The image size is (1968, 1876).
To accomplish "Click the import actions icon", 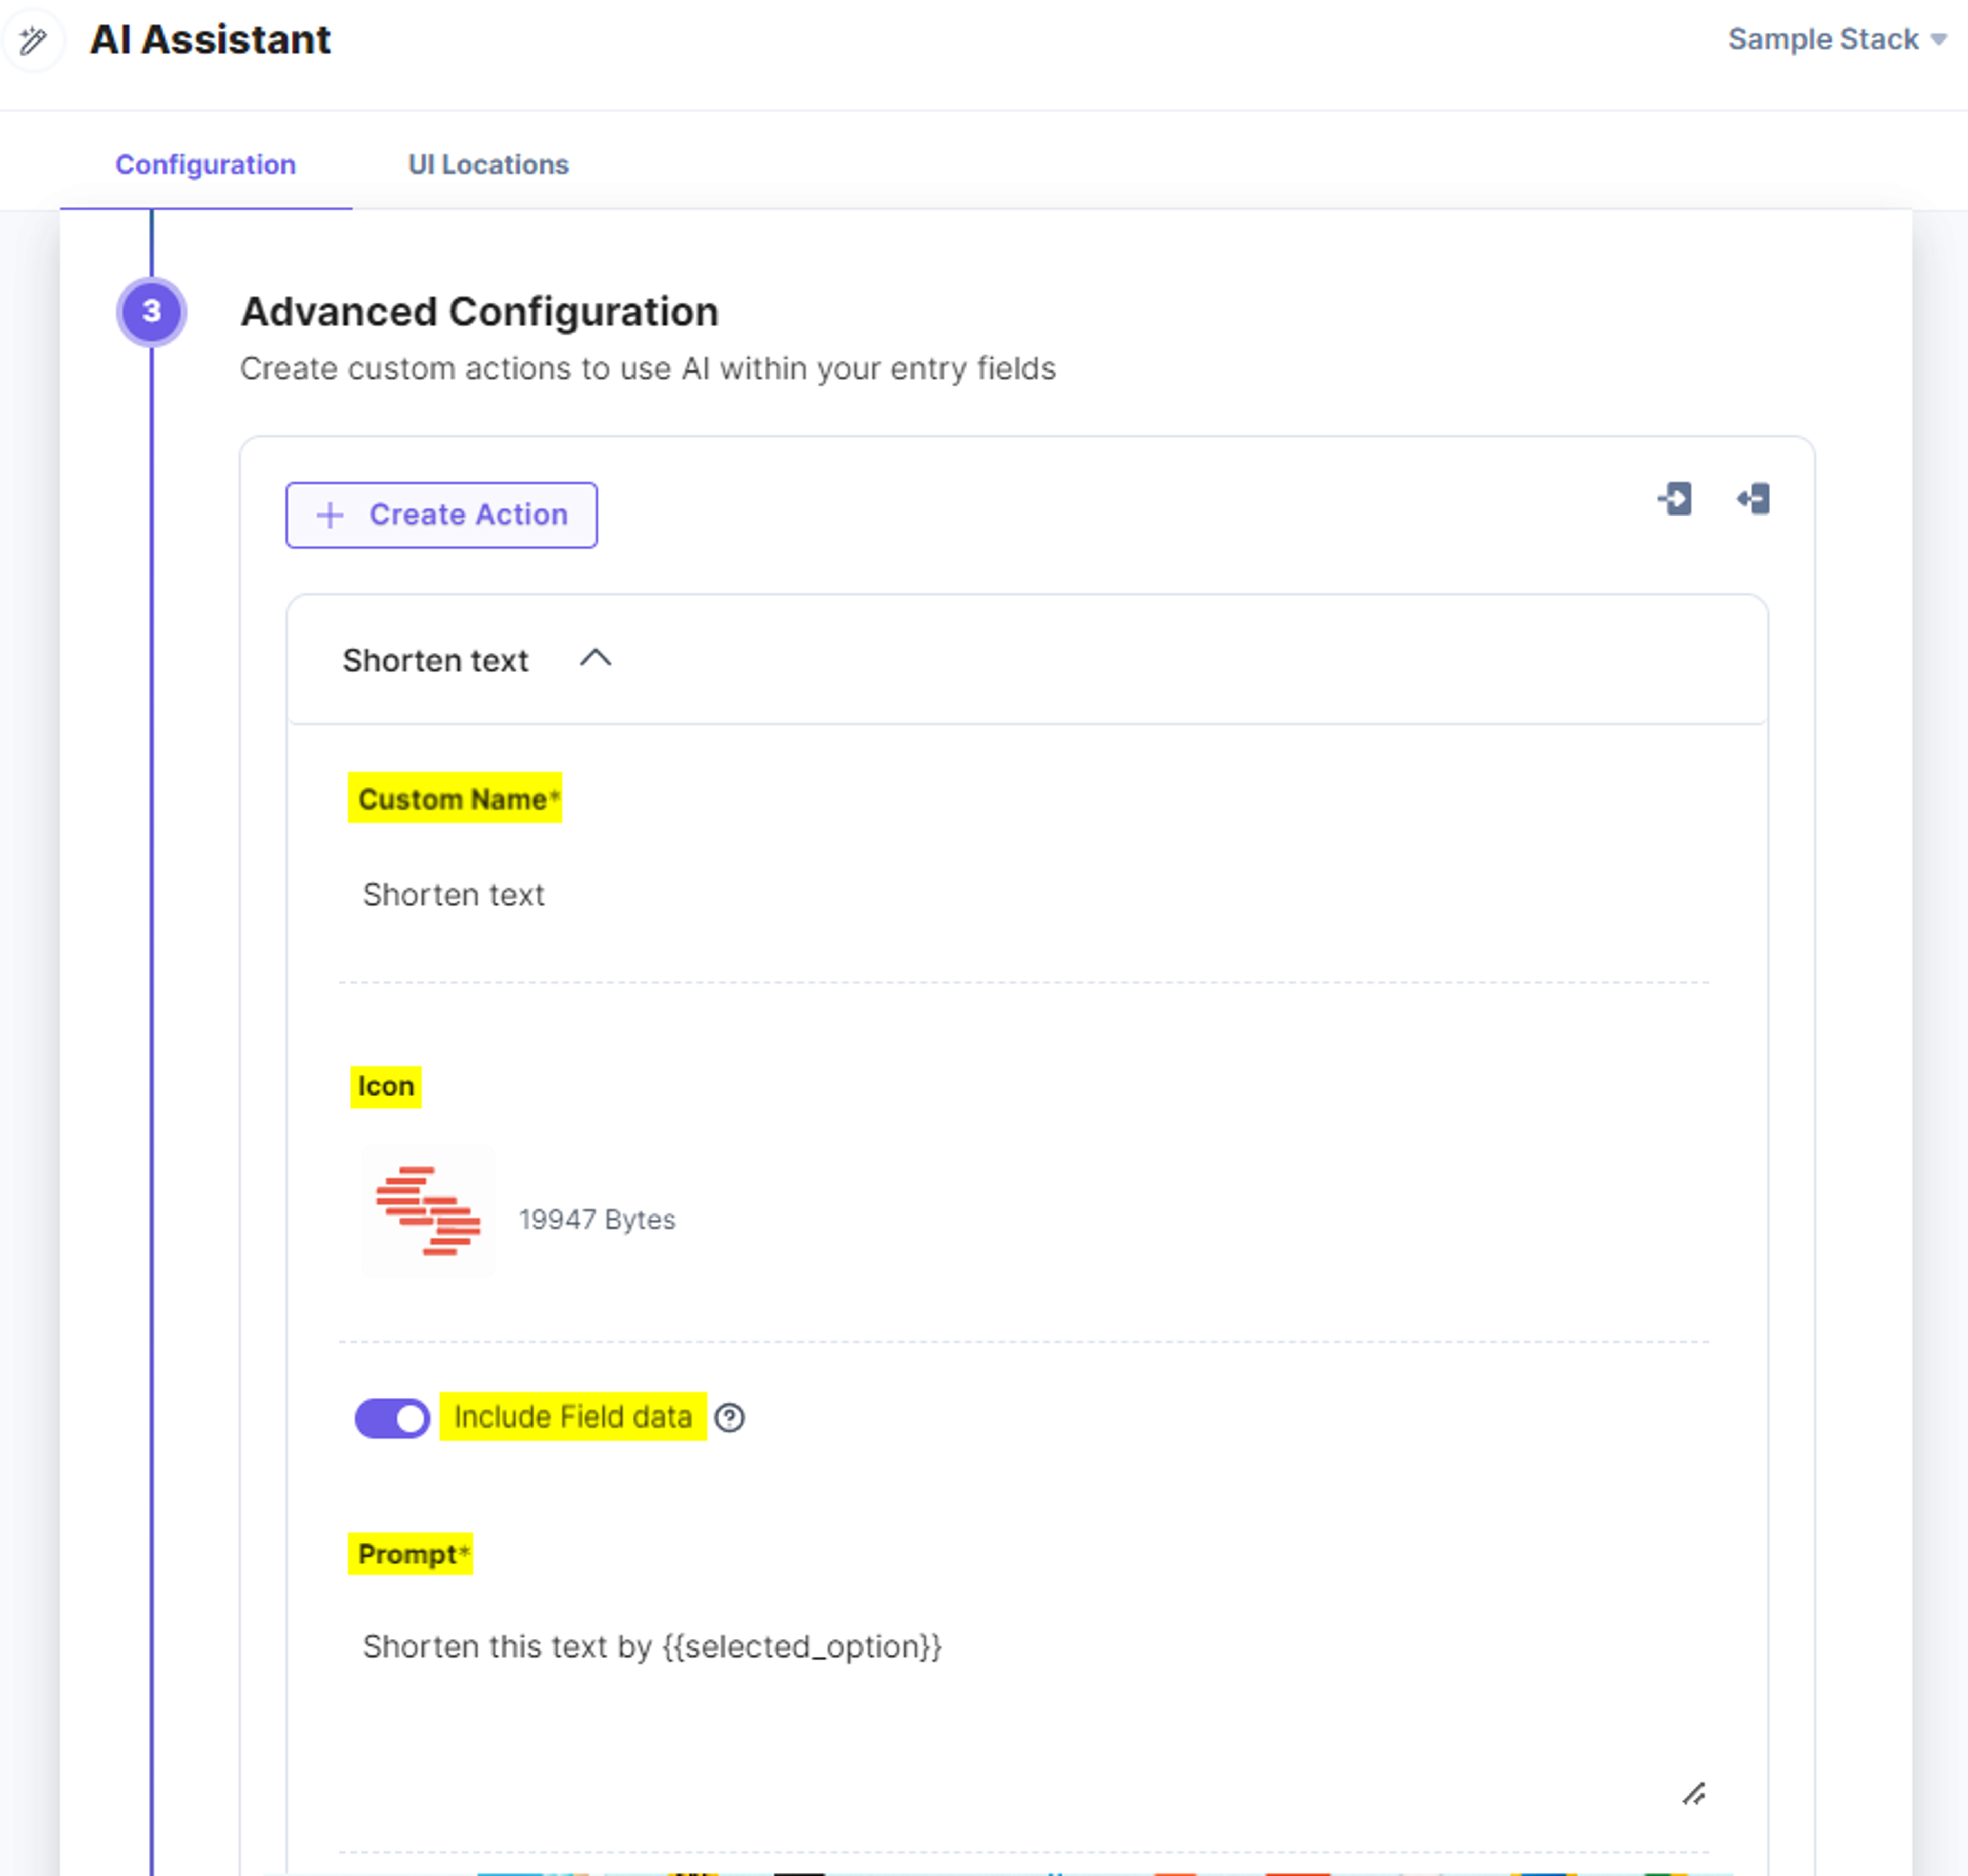I will point(1675,499).
